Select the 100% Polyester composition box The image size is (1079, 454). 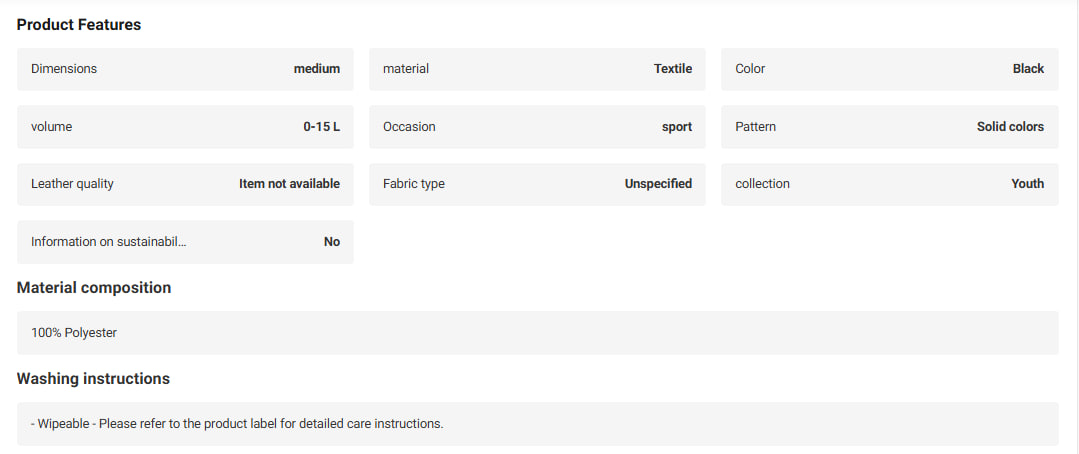click(537, 333)
